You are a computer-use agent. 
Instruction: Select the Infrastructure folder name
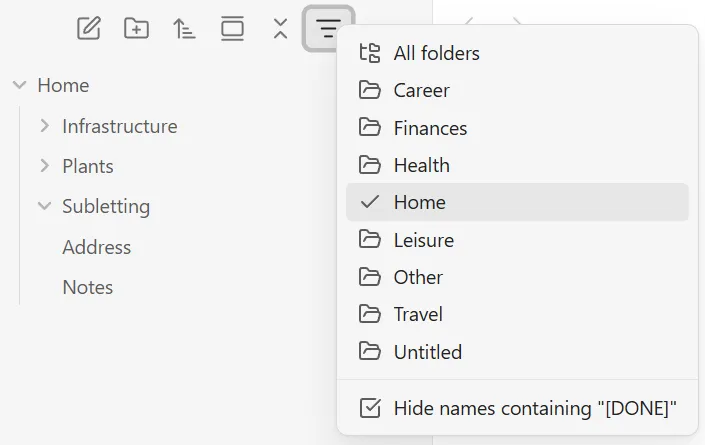(x=120, y=126)
